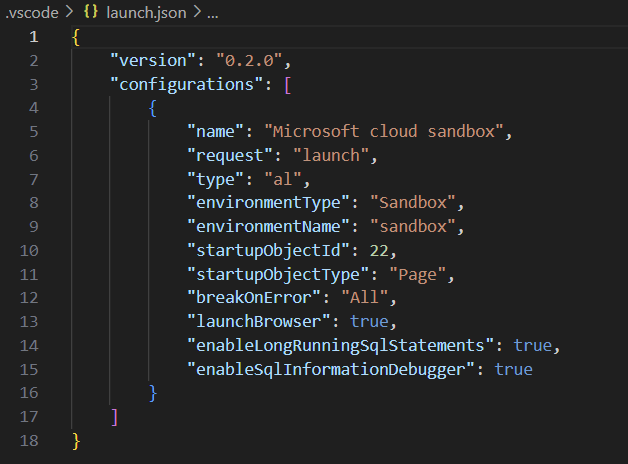Click the true value on line 15
This screenshot has height=464, width=628.
pos(513,370)
